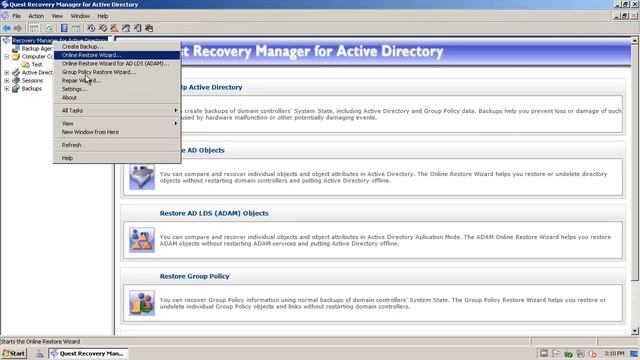Click the Quest Recovery Man... taskbar button

coord(88,353)
